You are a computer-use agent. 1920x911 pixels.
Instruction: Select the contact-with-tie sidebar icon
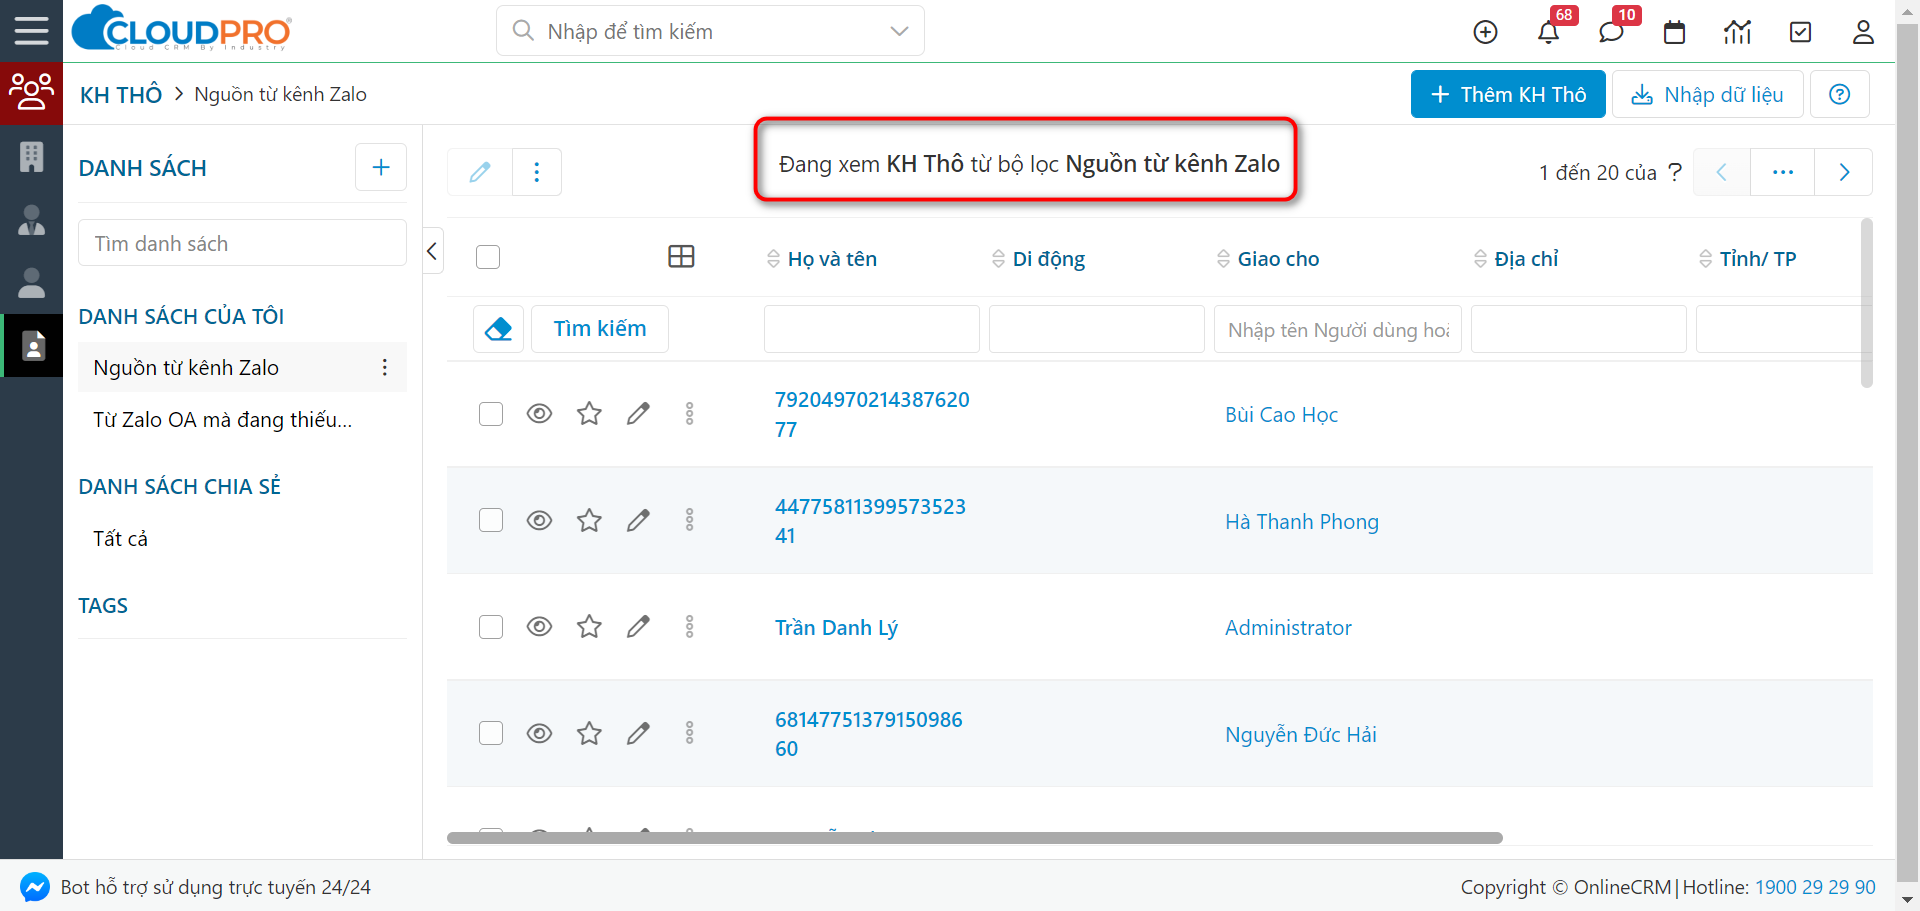[31, 220]
